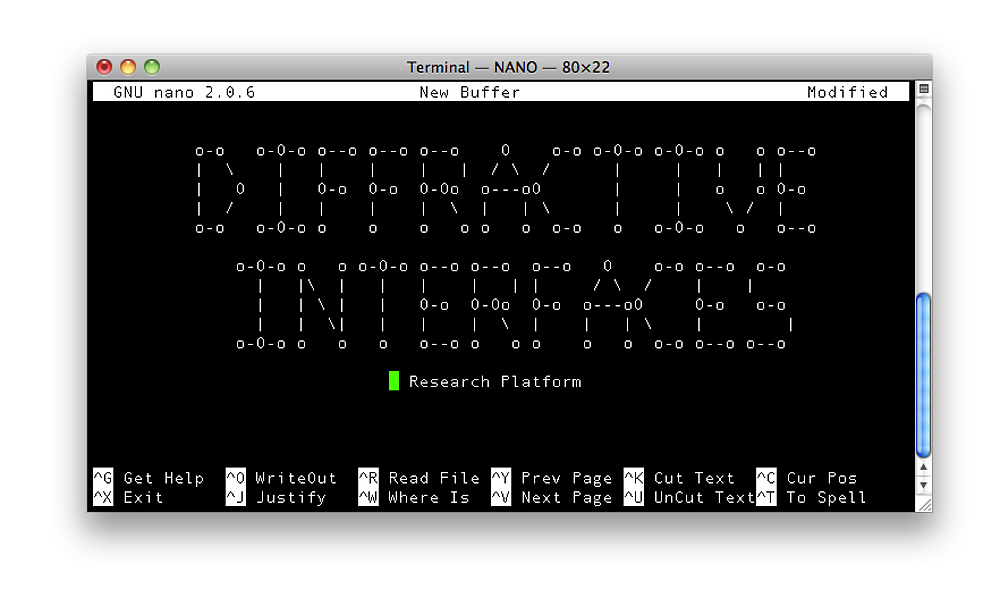Click the yellow minimize window button

pyautogui.click(x=128, y=67)
